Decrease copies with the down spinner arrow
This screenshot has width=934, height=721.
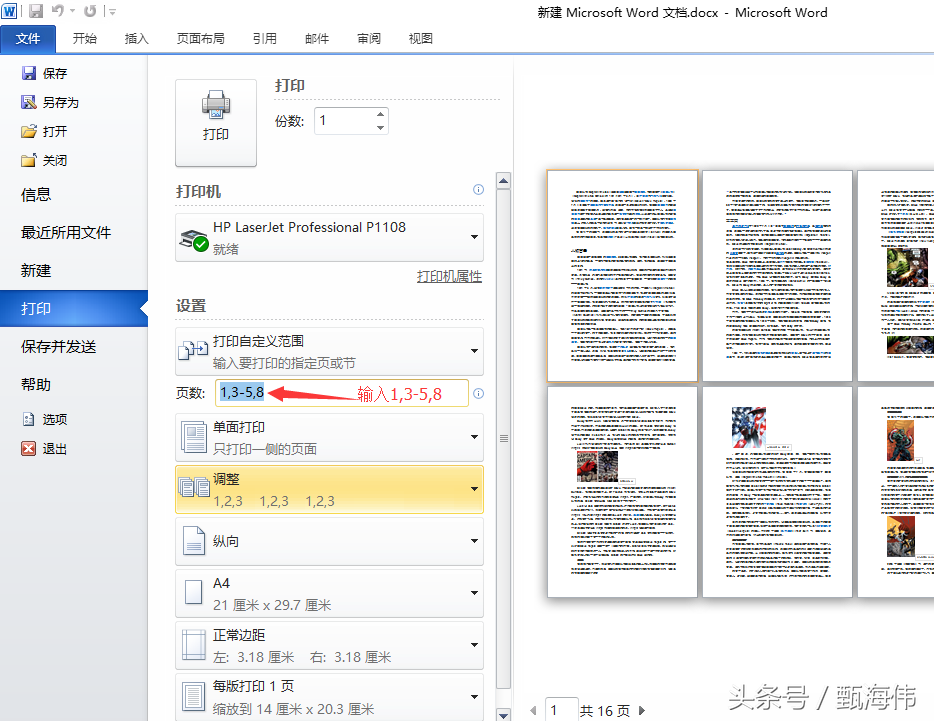click(x=381, y=128)
